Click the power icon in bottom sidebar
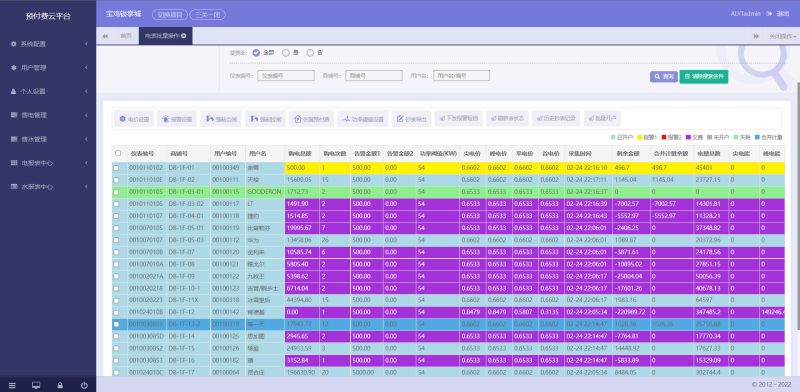Viewport: 800px width, 392px height. pyautogui.click(x=84, y=385)
